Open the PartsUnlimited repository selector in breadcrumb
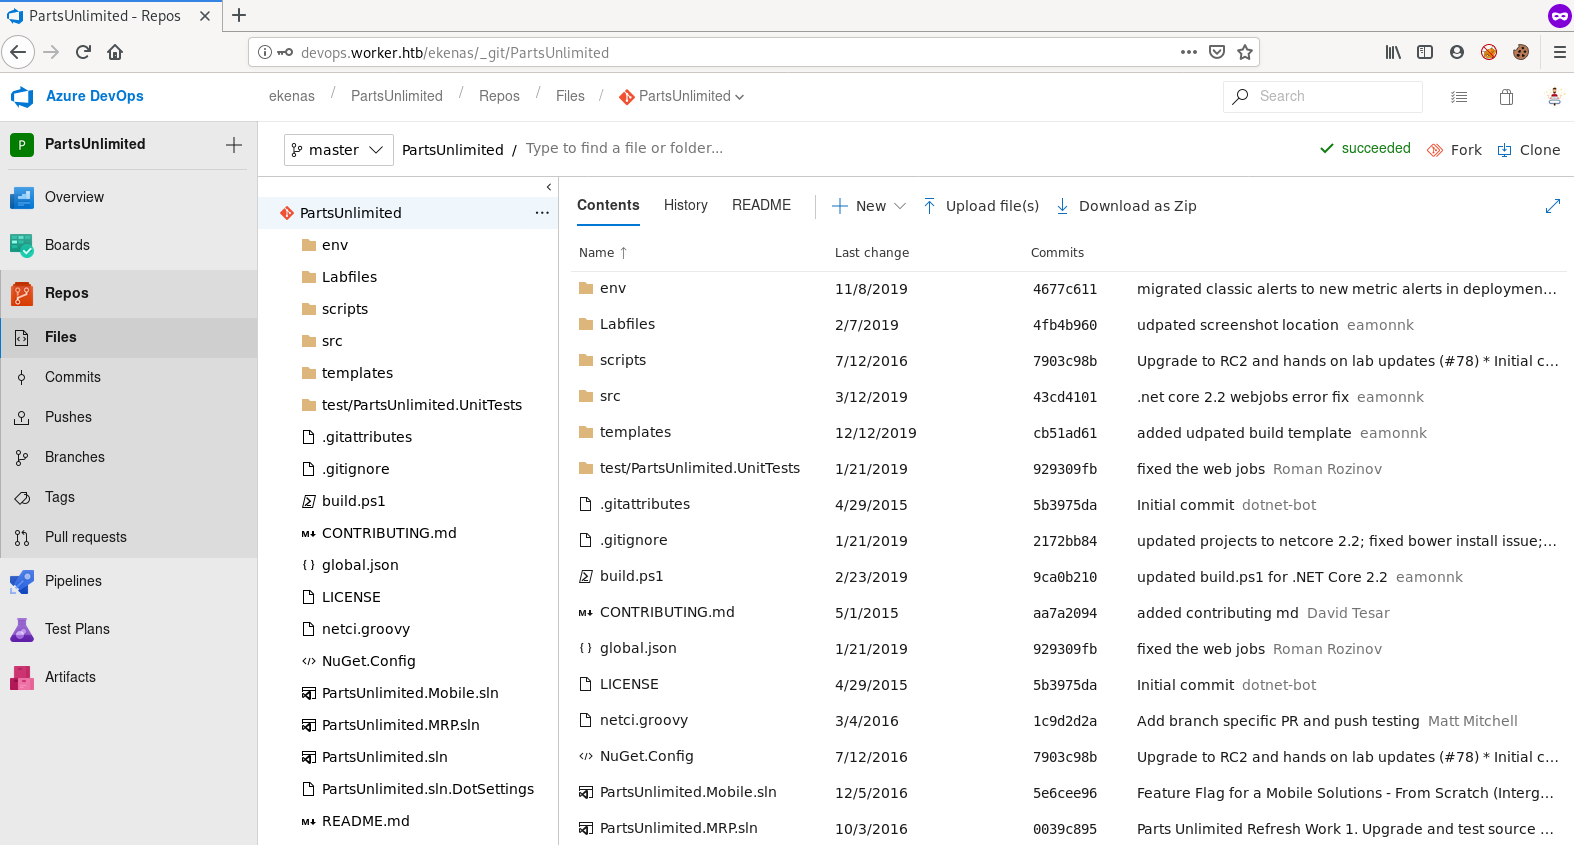The image size is (1574, 845). [x=683, y=97]
